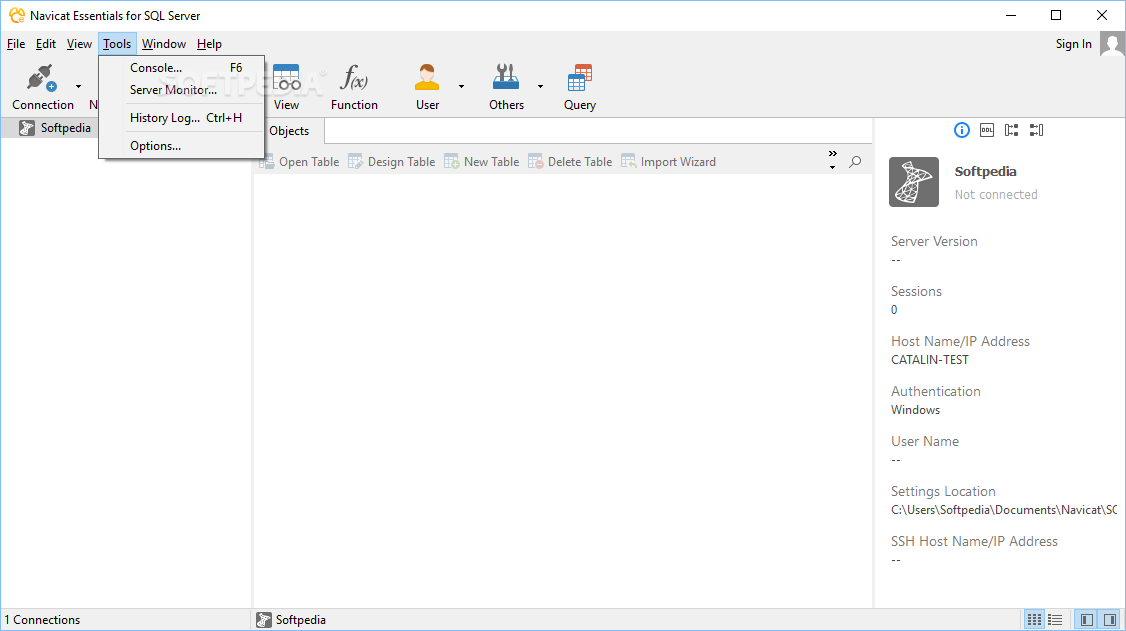Click the Softpedia SQL Server connection thumbnail
The width and height of the screenshot is (1126, 631).
click(x=913, y=182)
